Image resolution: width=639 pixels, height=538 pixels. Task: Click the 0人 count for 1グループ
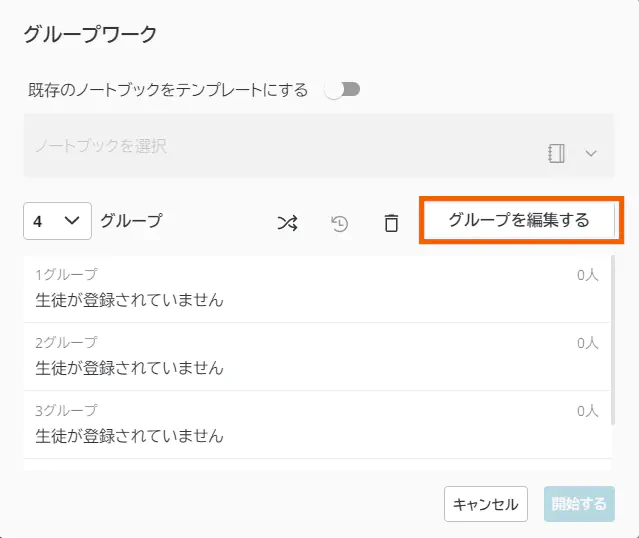587,274
